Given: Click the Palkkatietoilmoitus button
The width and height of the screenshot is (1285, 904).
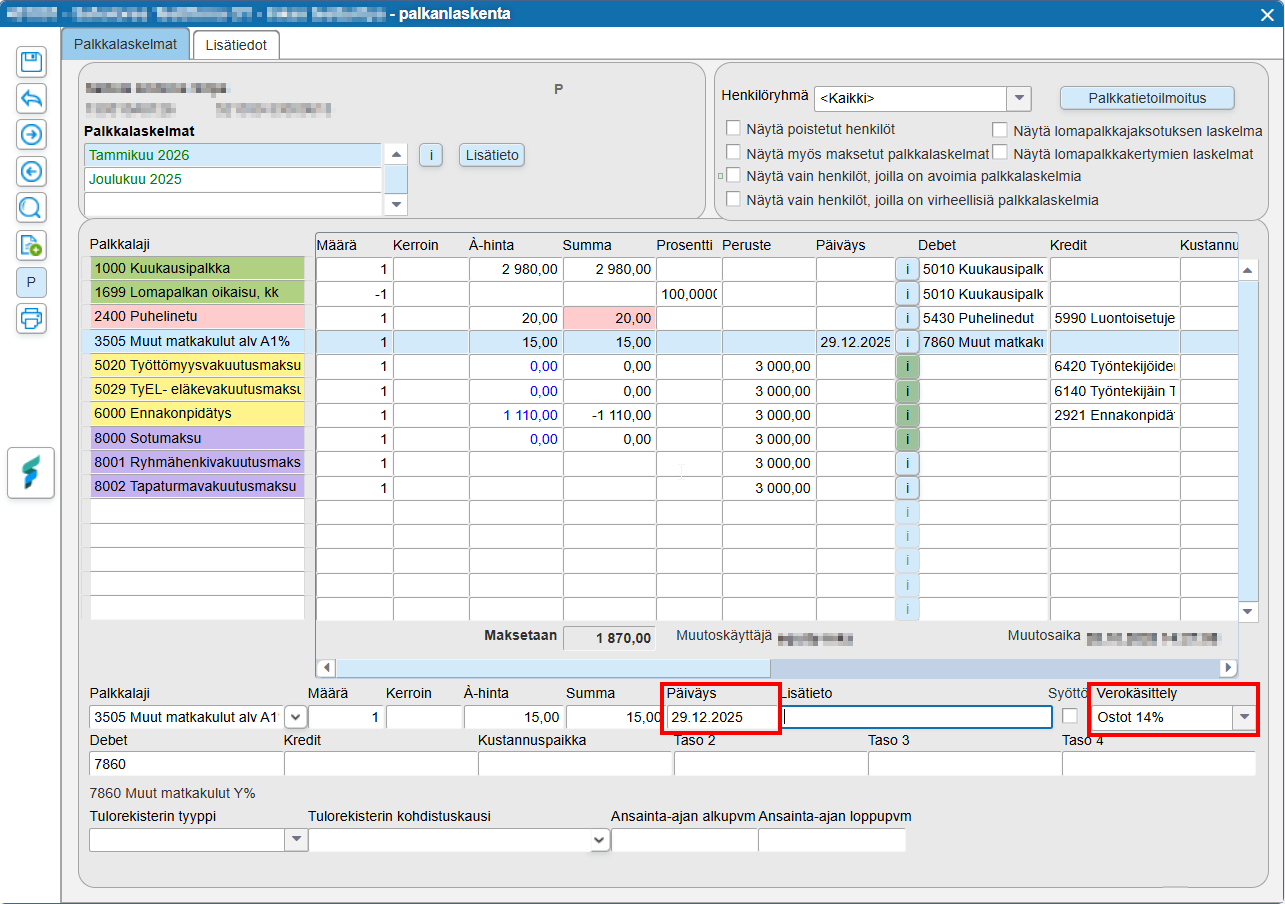Looking at the screenshot, I should (x=1147, y=98).
